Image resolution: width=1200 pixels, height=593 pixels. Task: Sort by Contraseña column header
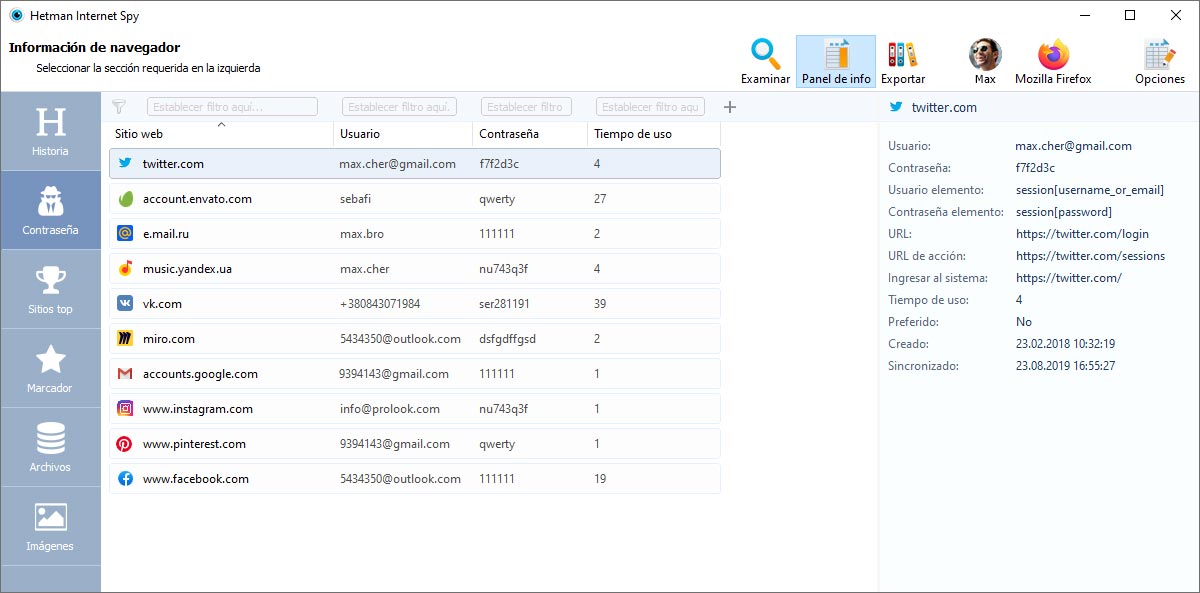click(x=530, y=134)
